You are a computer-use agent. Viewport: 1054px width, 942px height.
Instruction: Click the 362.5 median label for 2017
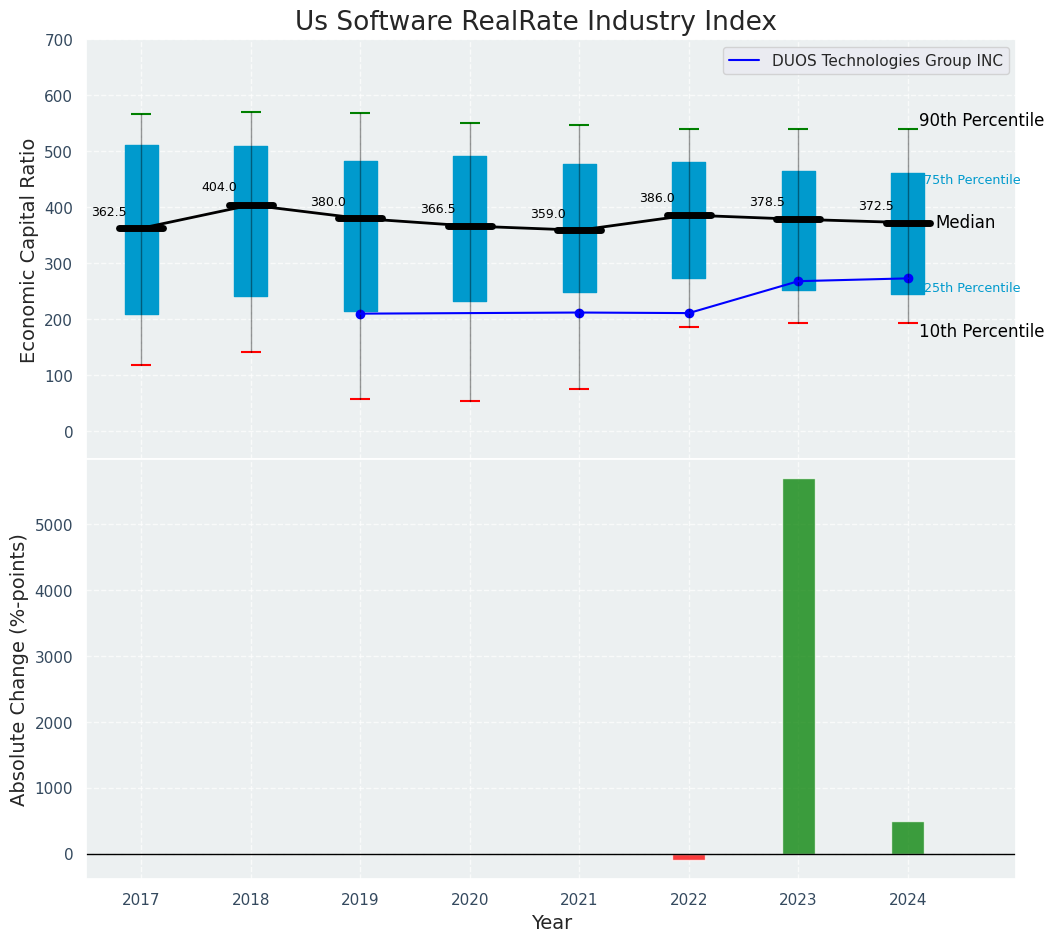coord(109,212)
